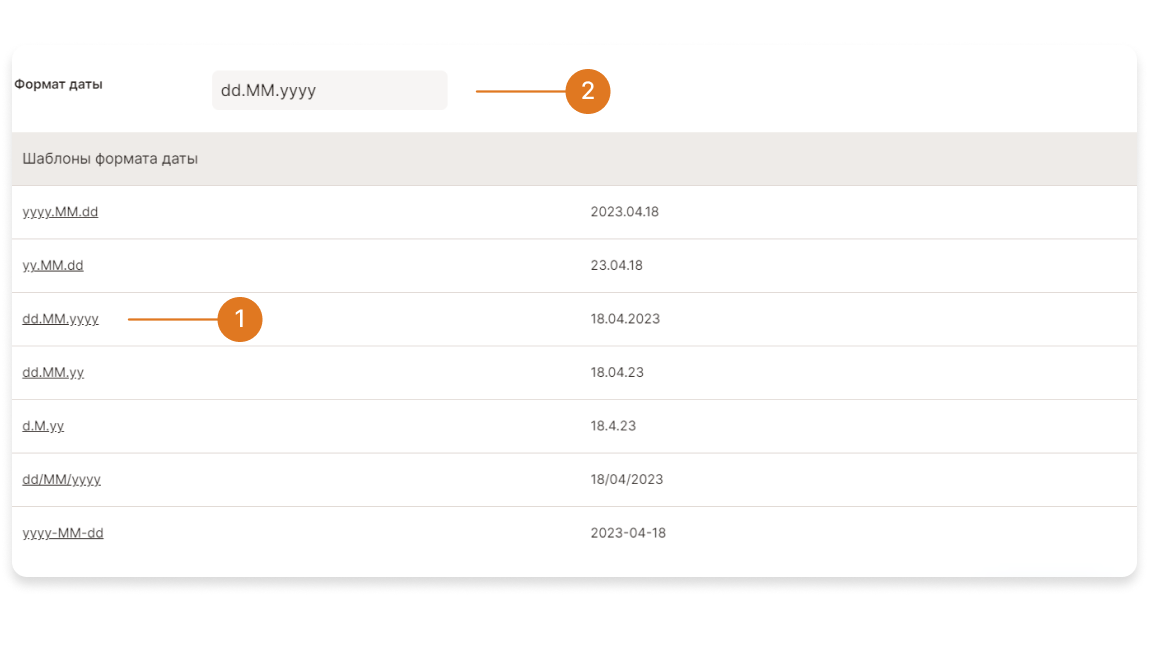This screenshot has height=668, width=1150.
Task: Select the yyyy-MM-dd template link
Action: click(63, 533)
